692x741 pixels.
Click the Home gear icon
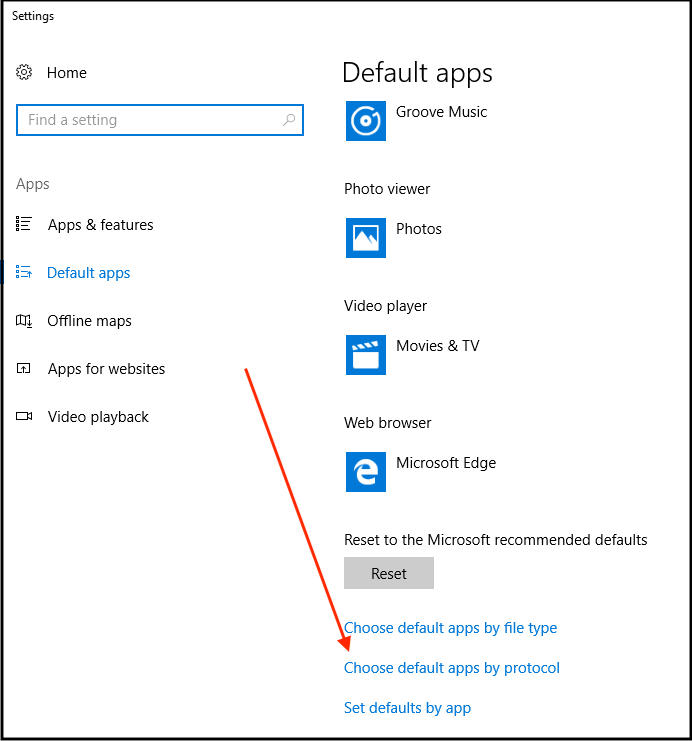(24, 72)
